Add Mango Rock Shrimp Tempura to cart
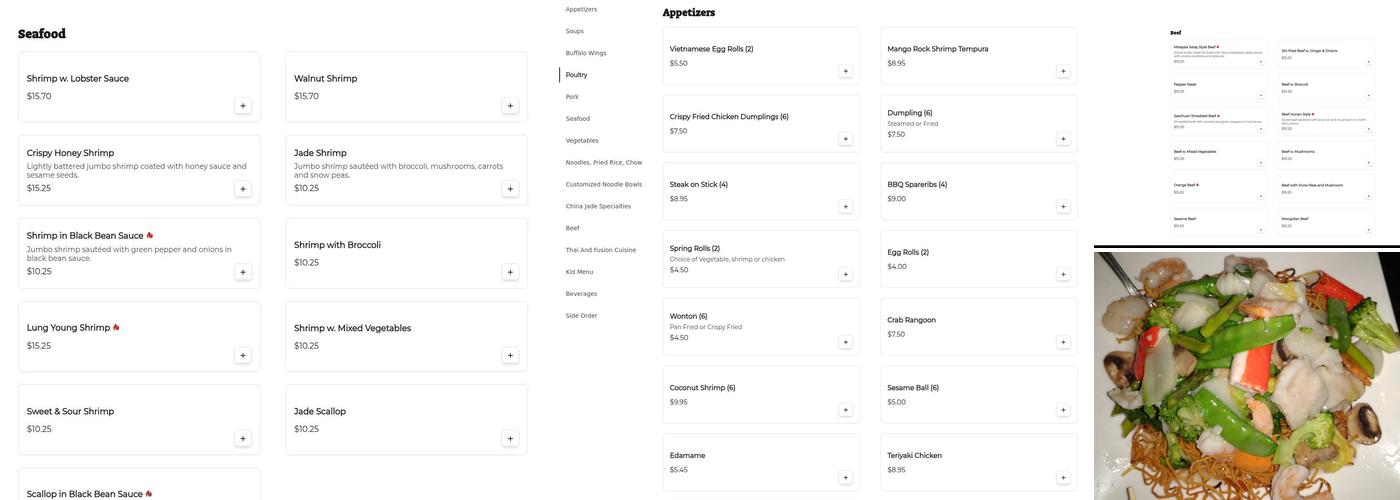The height and width of the screenshot is (500, 1400). point(1063,71)
